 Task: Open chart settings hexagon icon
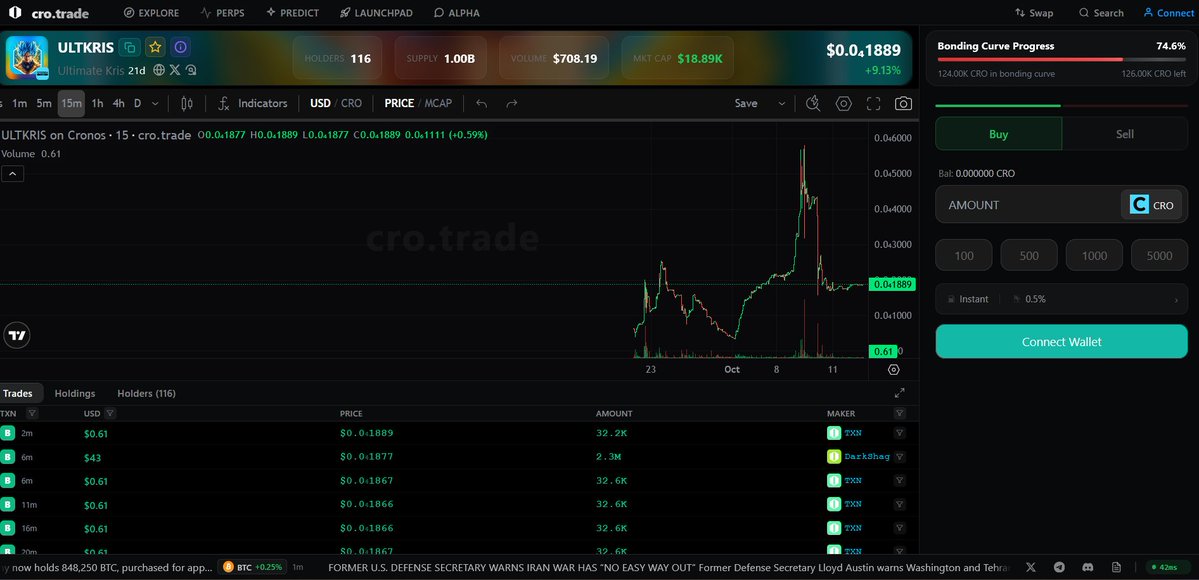(x=843, y=103)
